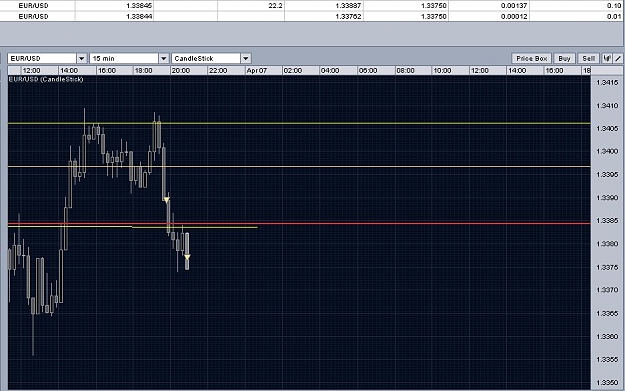The height and width of the screenshot is (391, 625).
Task: Select the top green horizontal line
Action: (299, 124)
